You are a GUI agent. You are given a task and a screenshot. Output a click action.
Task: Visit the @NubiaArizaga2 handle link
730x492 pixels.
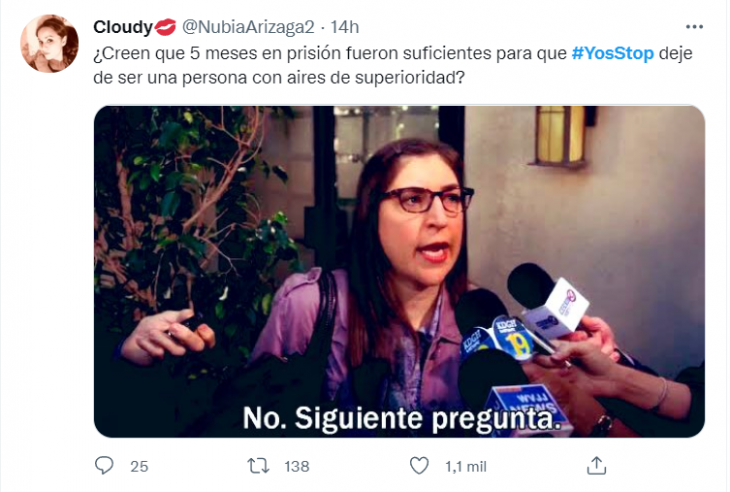[x=248, y=27]
